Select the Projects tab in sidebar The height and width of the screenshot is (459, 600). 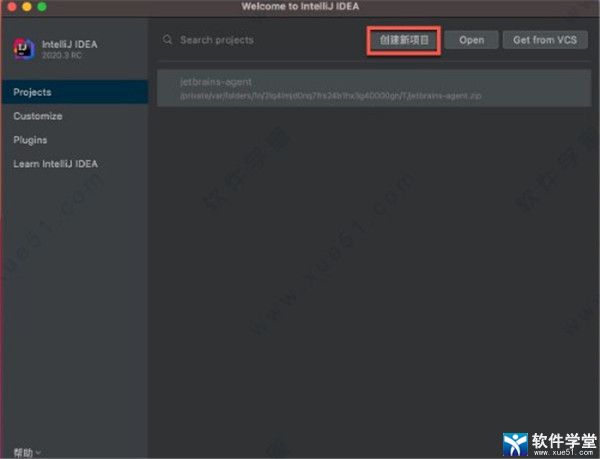pos(75,92)
